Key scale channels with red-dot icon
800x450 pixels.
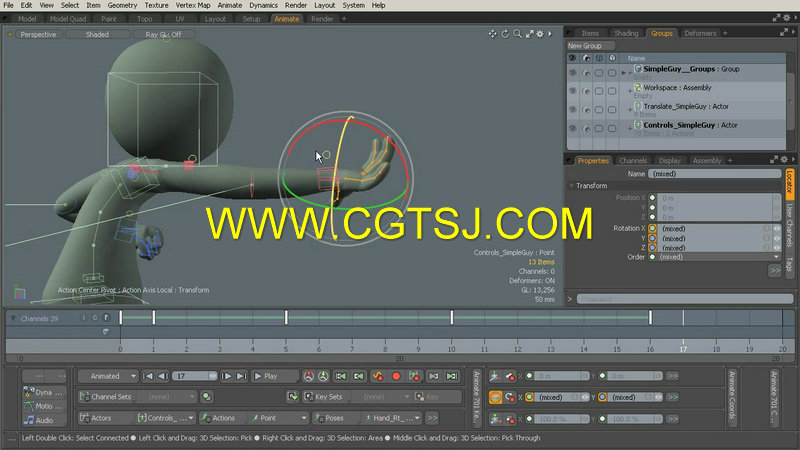[x=510, y=419]
